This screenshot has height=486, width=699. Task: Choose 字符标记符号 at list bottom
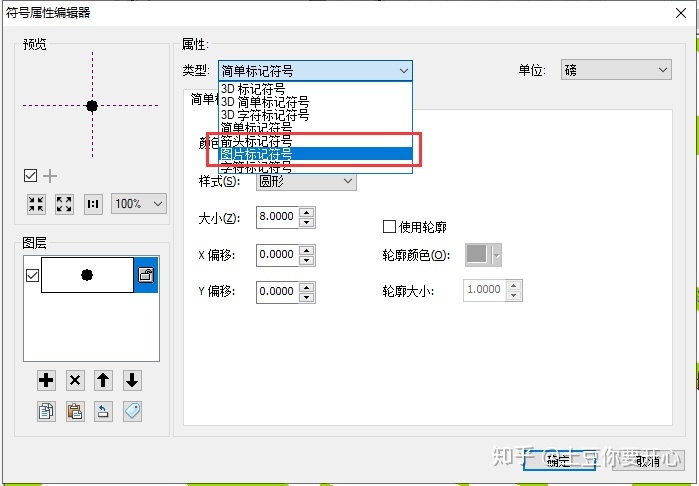pyautogui.click(x=316, y=167)
